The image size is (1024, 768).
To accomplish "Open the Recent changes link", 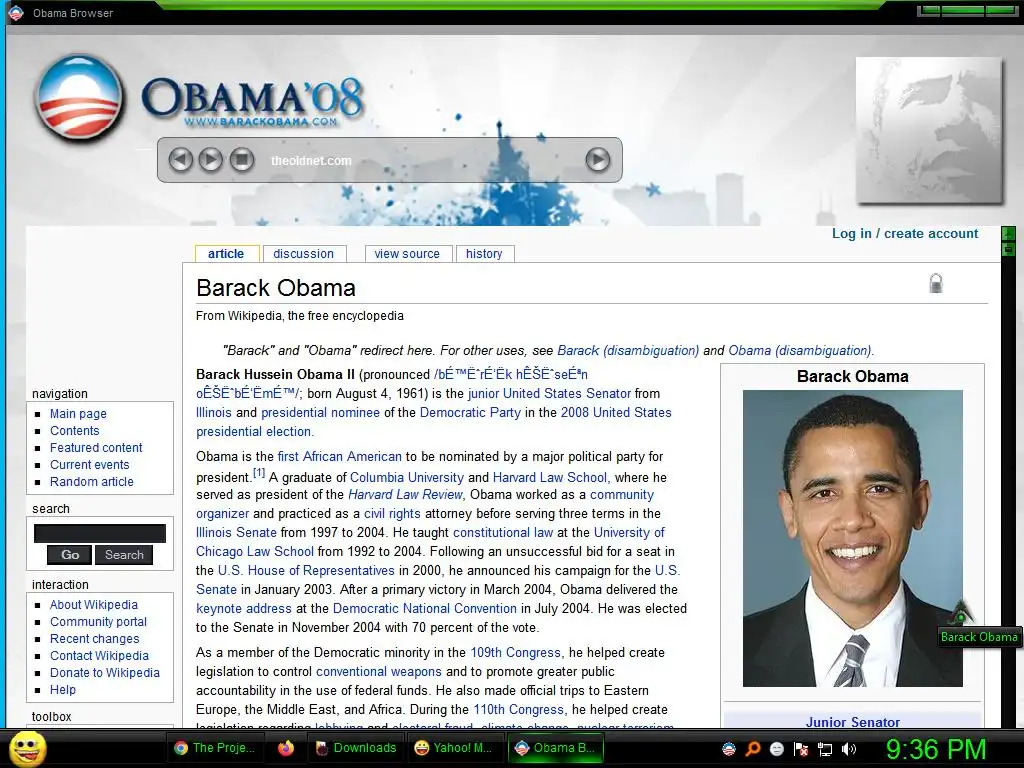I will [x=95, y=639].
